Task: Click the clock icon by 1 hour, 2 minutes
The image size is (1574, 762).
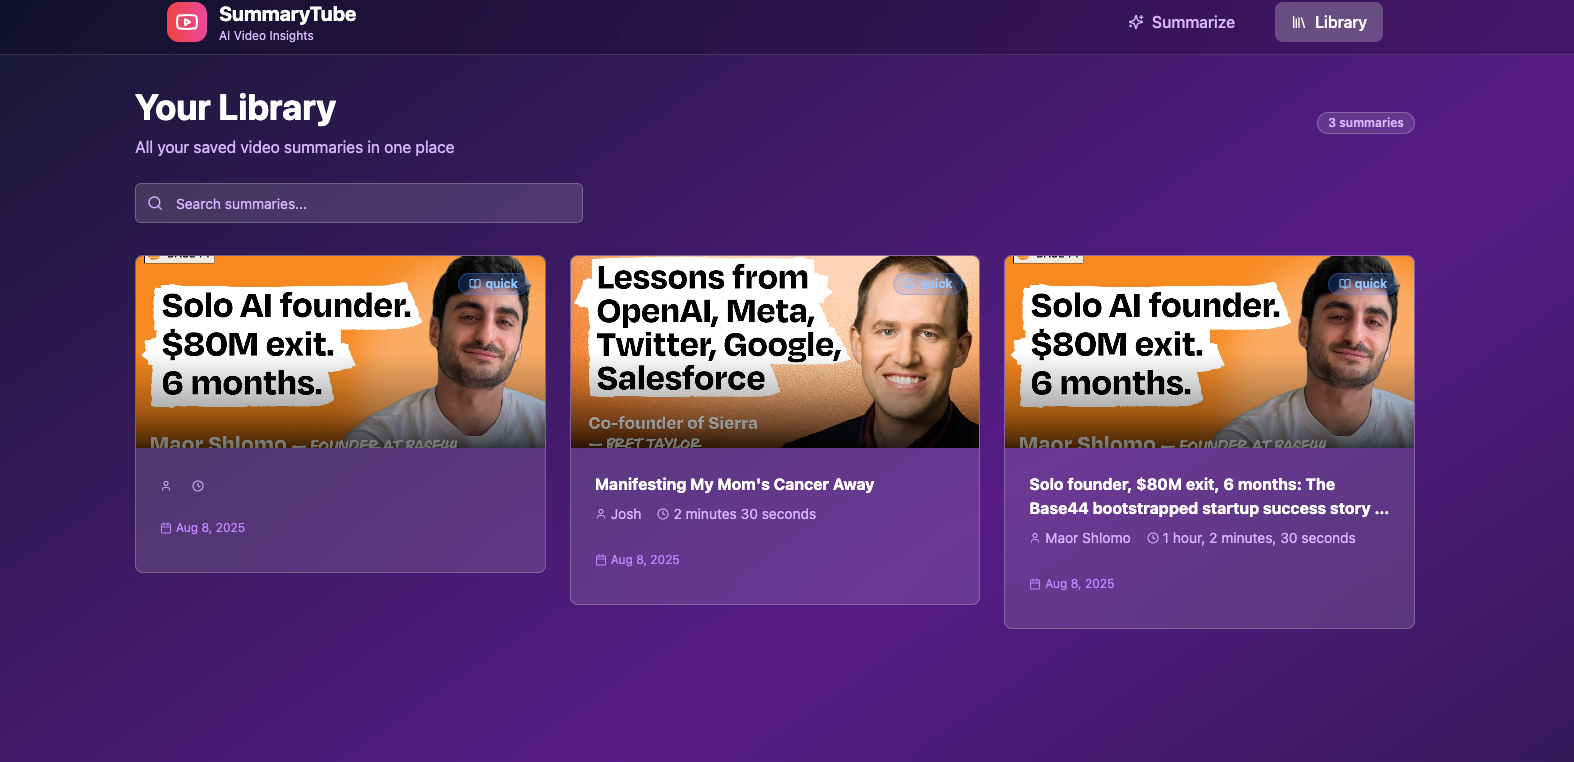Action: tap(1153, 538)
